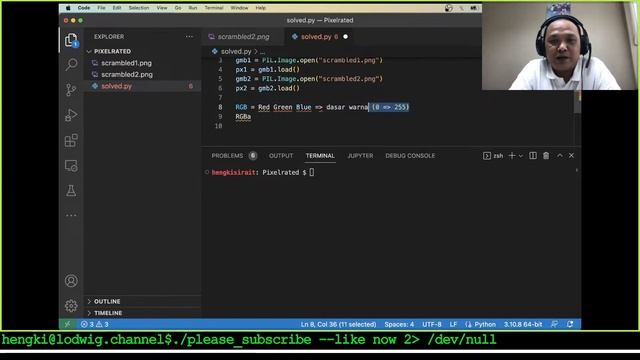Open scrambled1.png in the explorer
The height and width of the screenshot is (360, 640).
(x=126, y=63)
